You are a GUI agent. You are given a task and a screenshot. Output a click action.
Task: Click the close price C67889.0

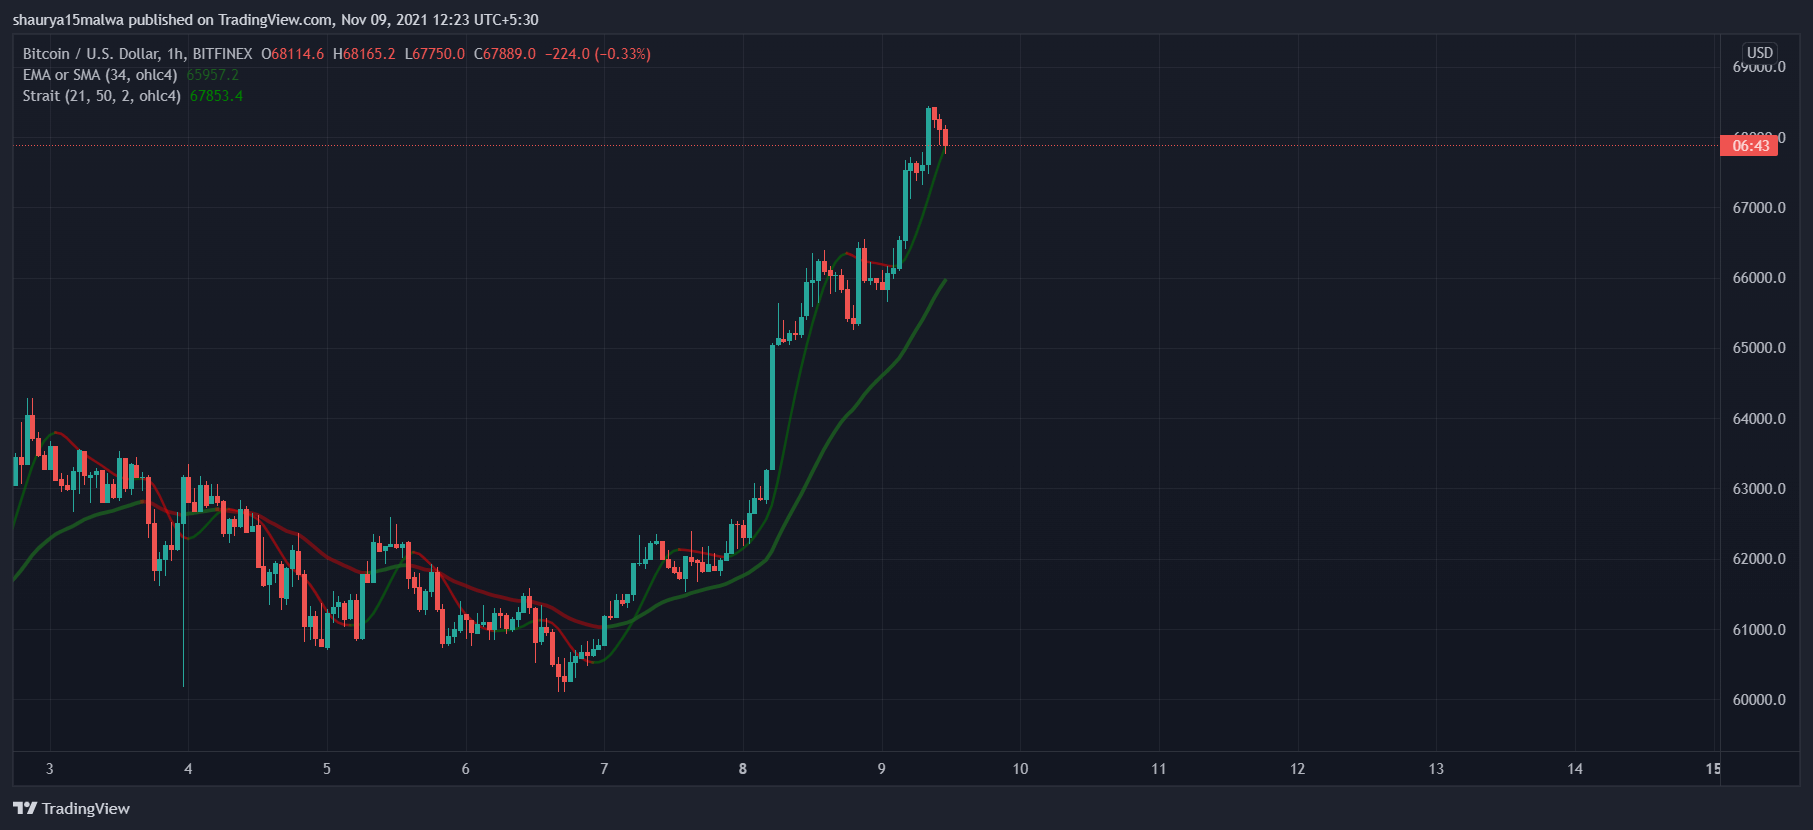pyautogui.click(x=505, y=54)
